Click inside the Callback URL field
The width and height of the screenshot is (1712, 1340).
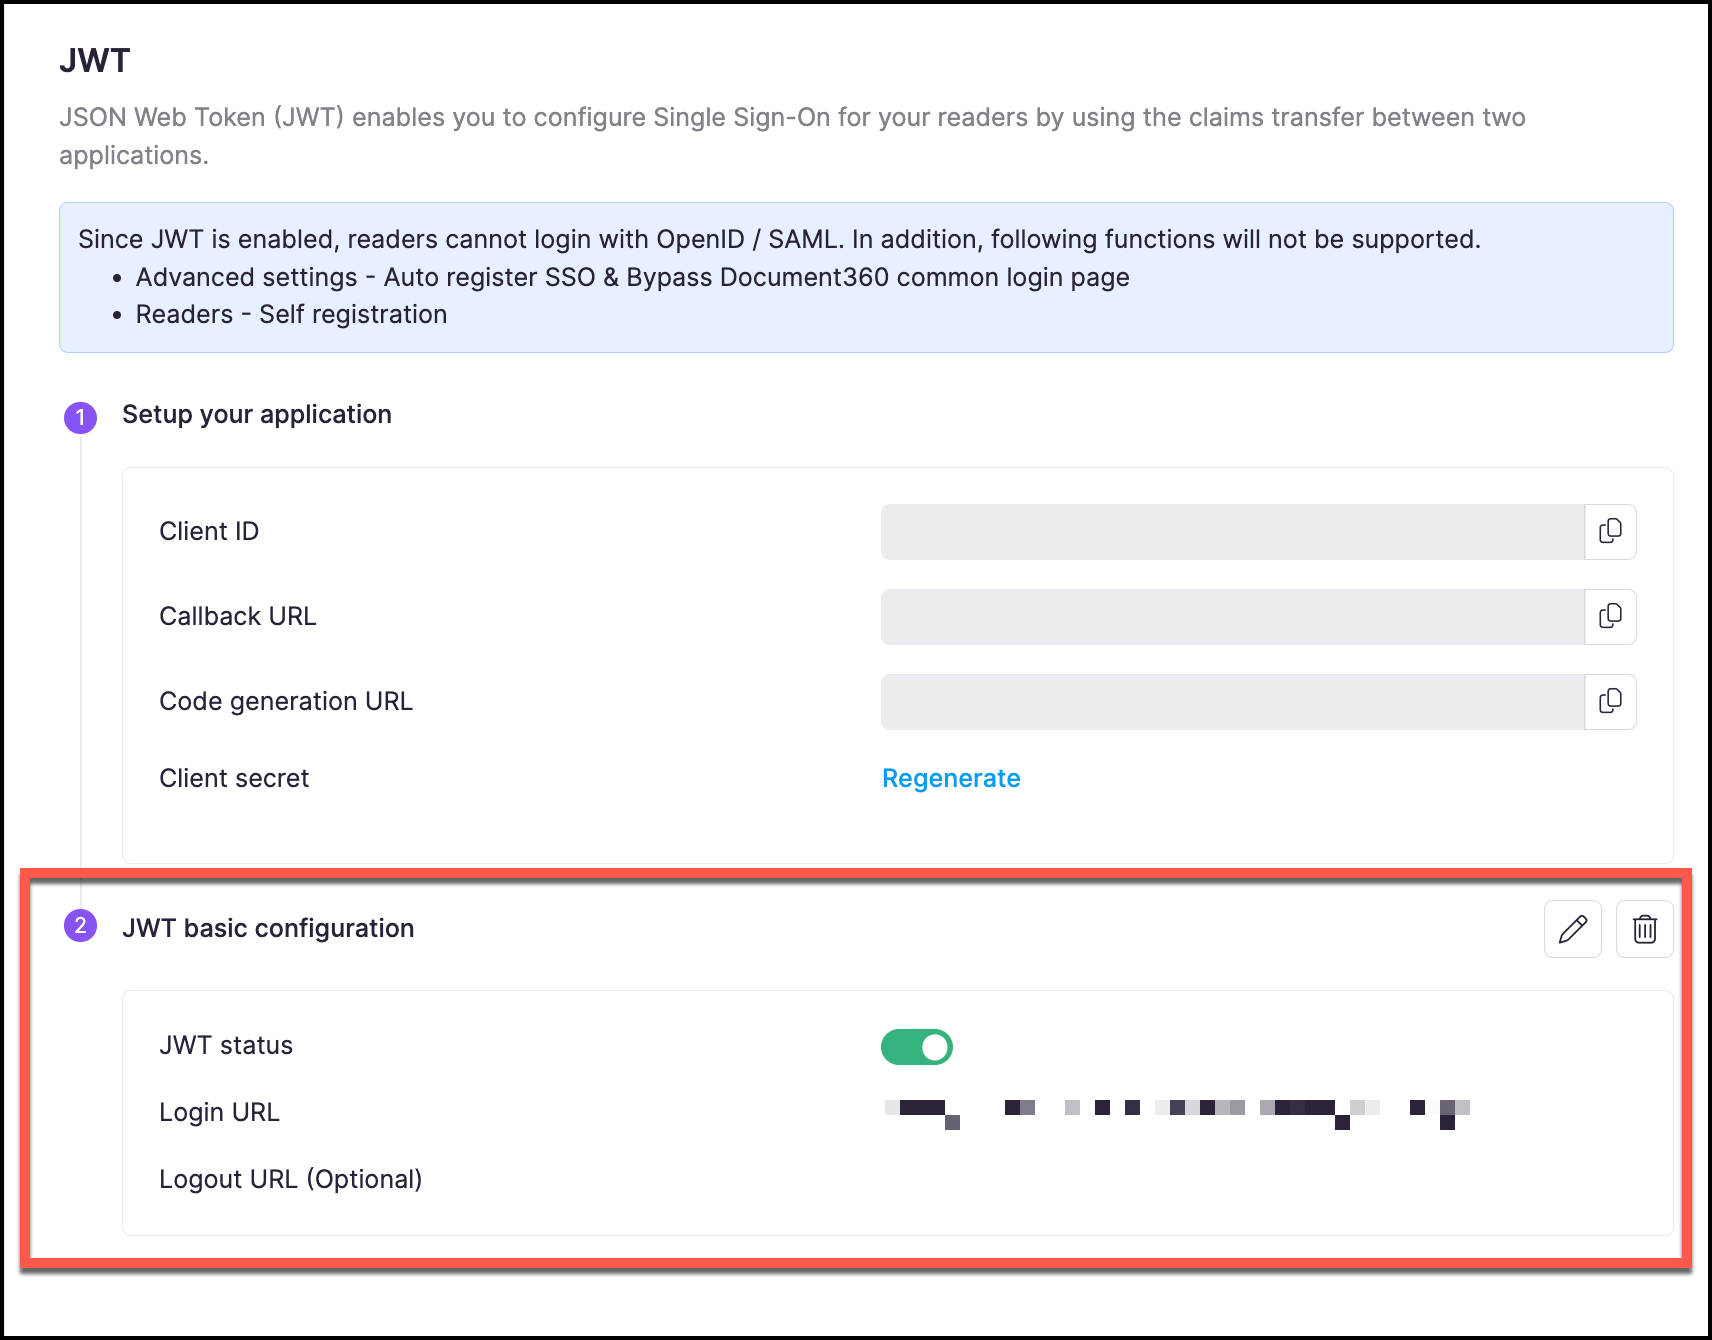(x=1232, y=617)
